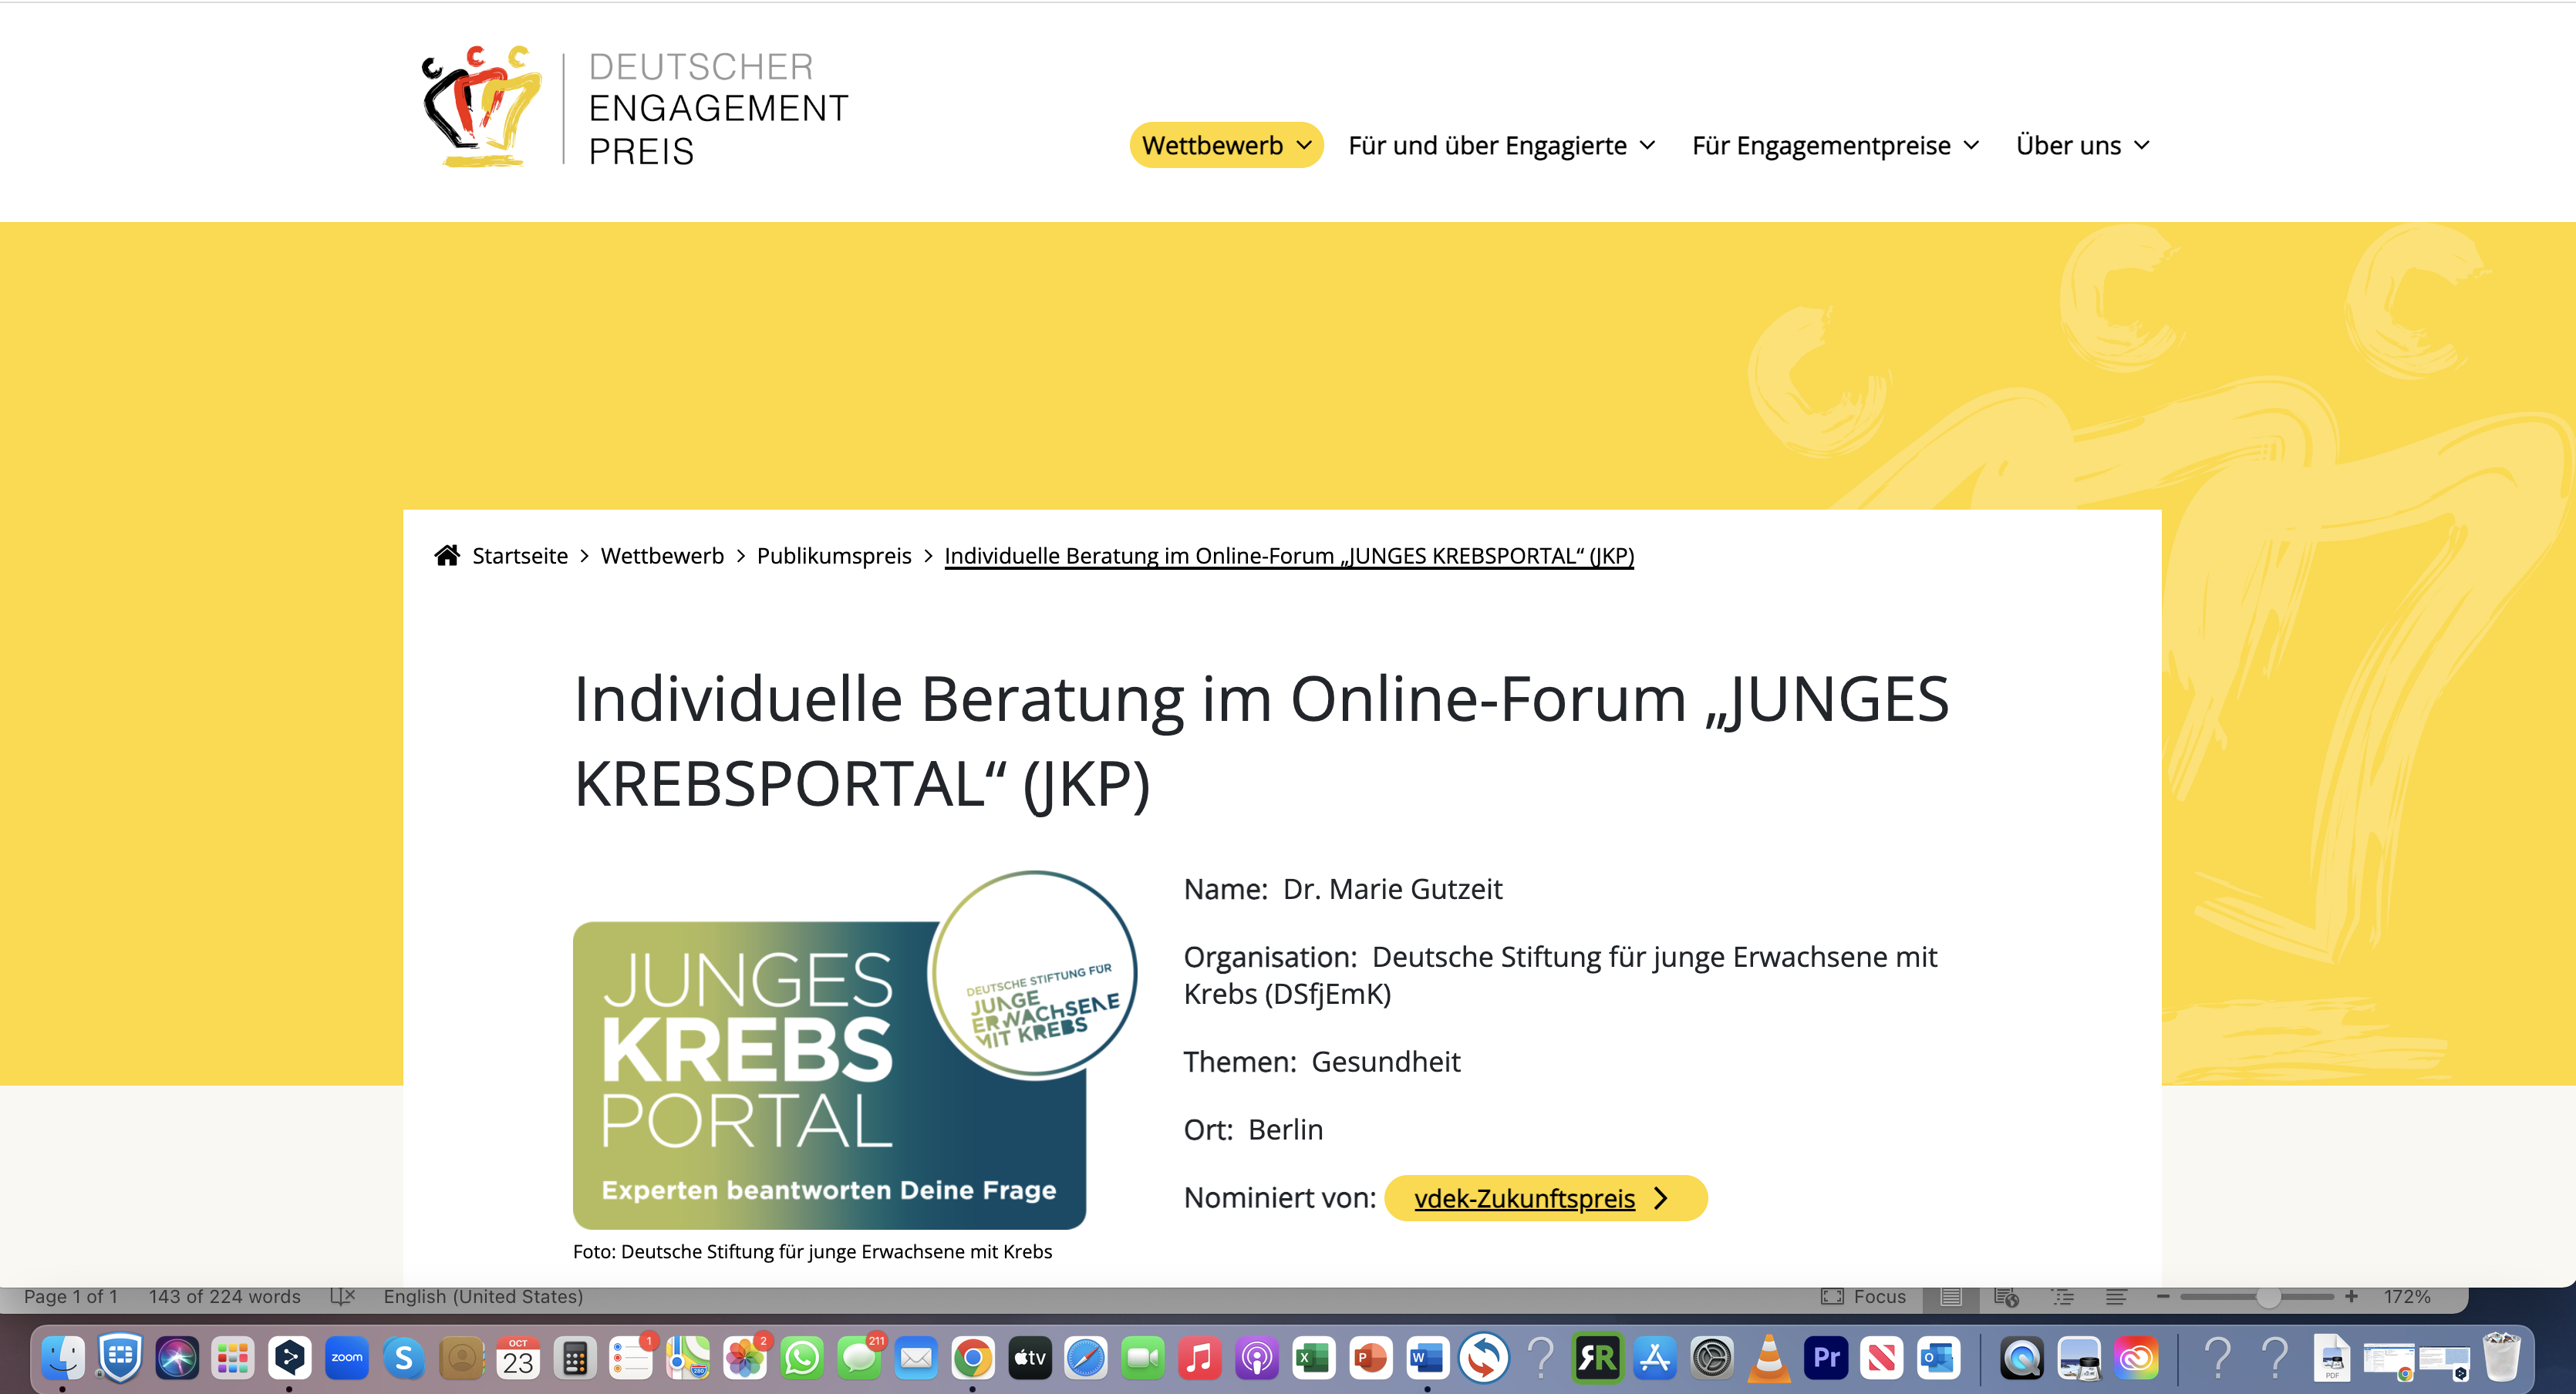Click the spelling check icon in Word status bar
Screen dimensions: 2576x1394
click(343, 1296)
